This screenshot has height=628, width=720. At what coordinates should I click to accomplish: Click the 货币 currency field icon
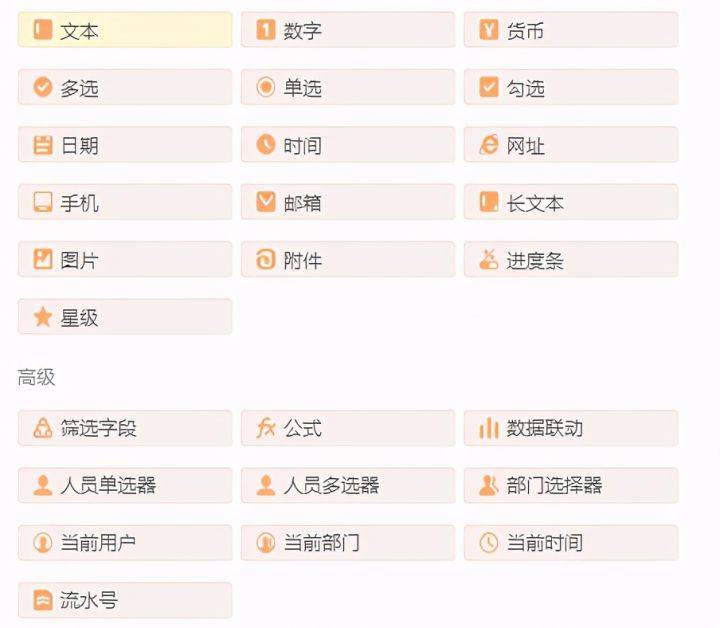tap(488, 30)
